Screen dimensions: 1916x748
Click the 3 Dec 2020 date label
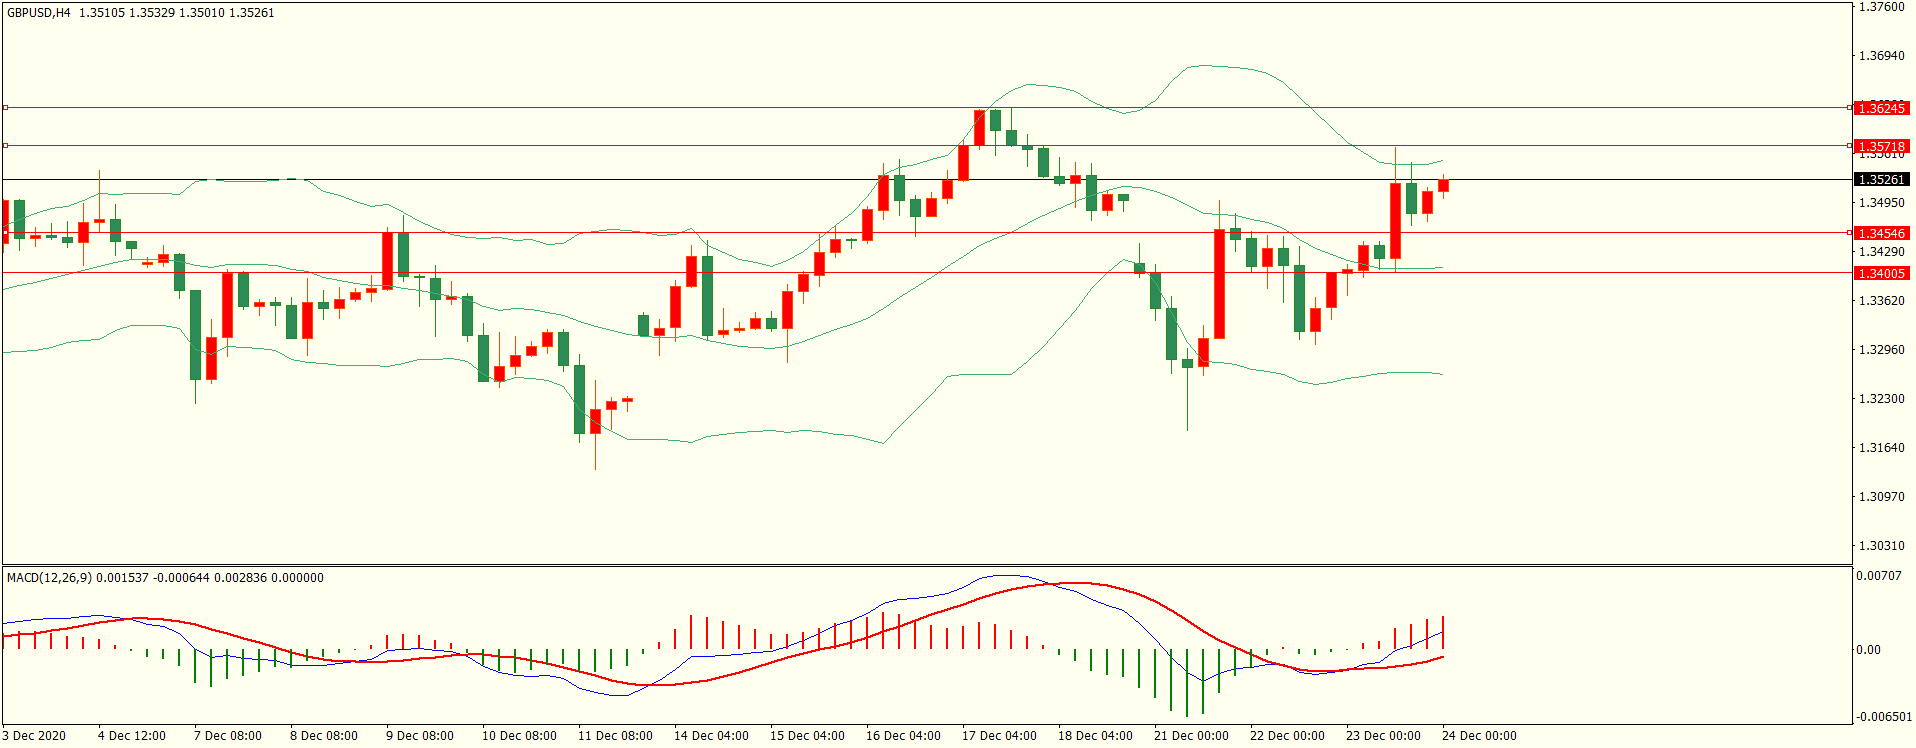pos(34,736)
